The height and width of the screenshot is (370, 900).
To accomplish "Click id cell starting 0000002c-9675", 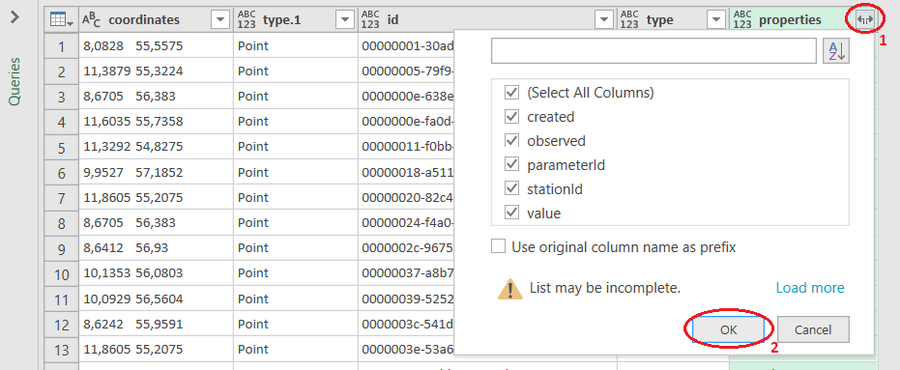I will click(406, 249).
